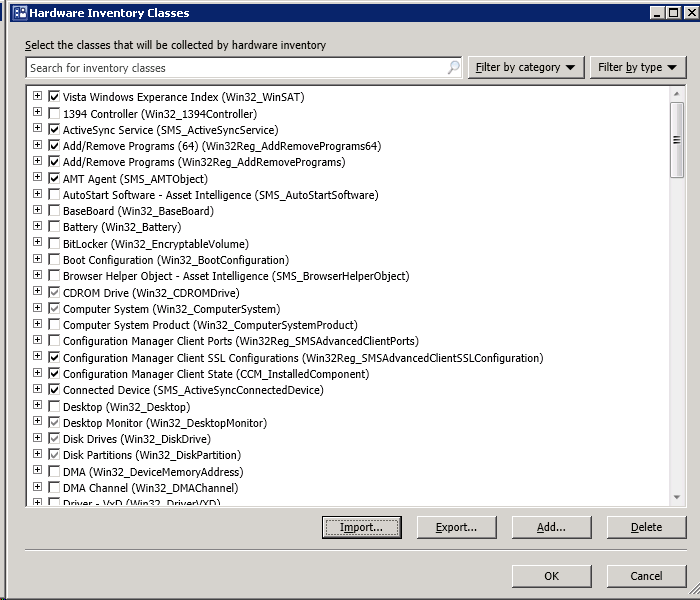Expand Disk Partitions node
This screenshot has width=700, height=600.
click(38, 454)
